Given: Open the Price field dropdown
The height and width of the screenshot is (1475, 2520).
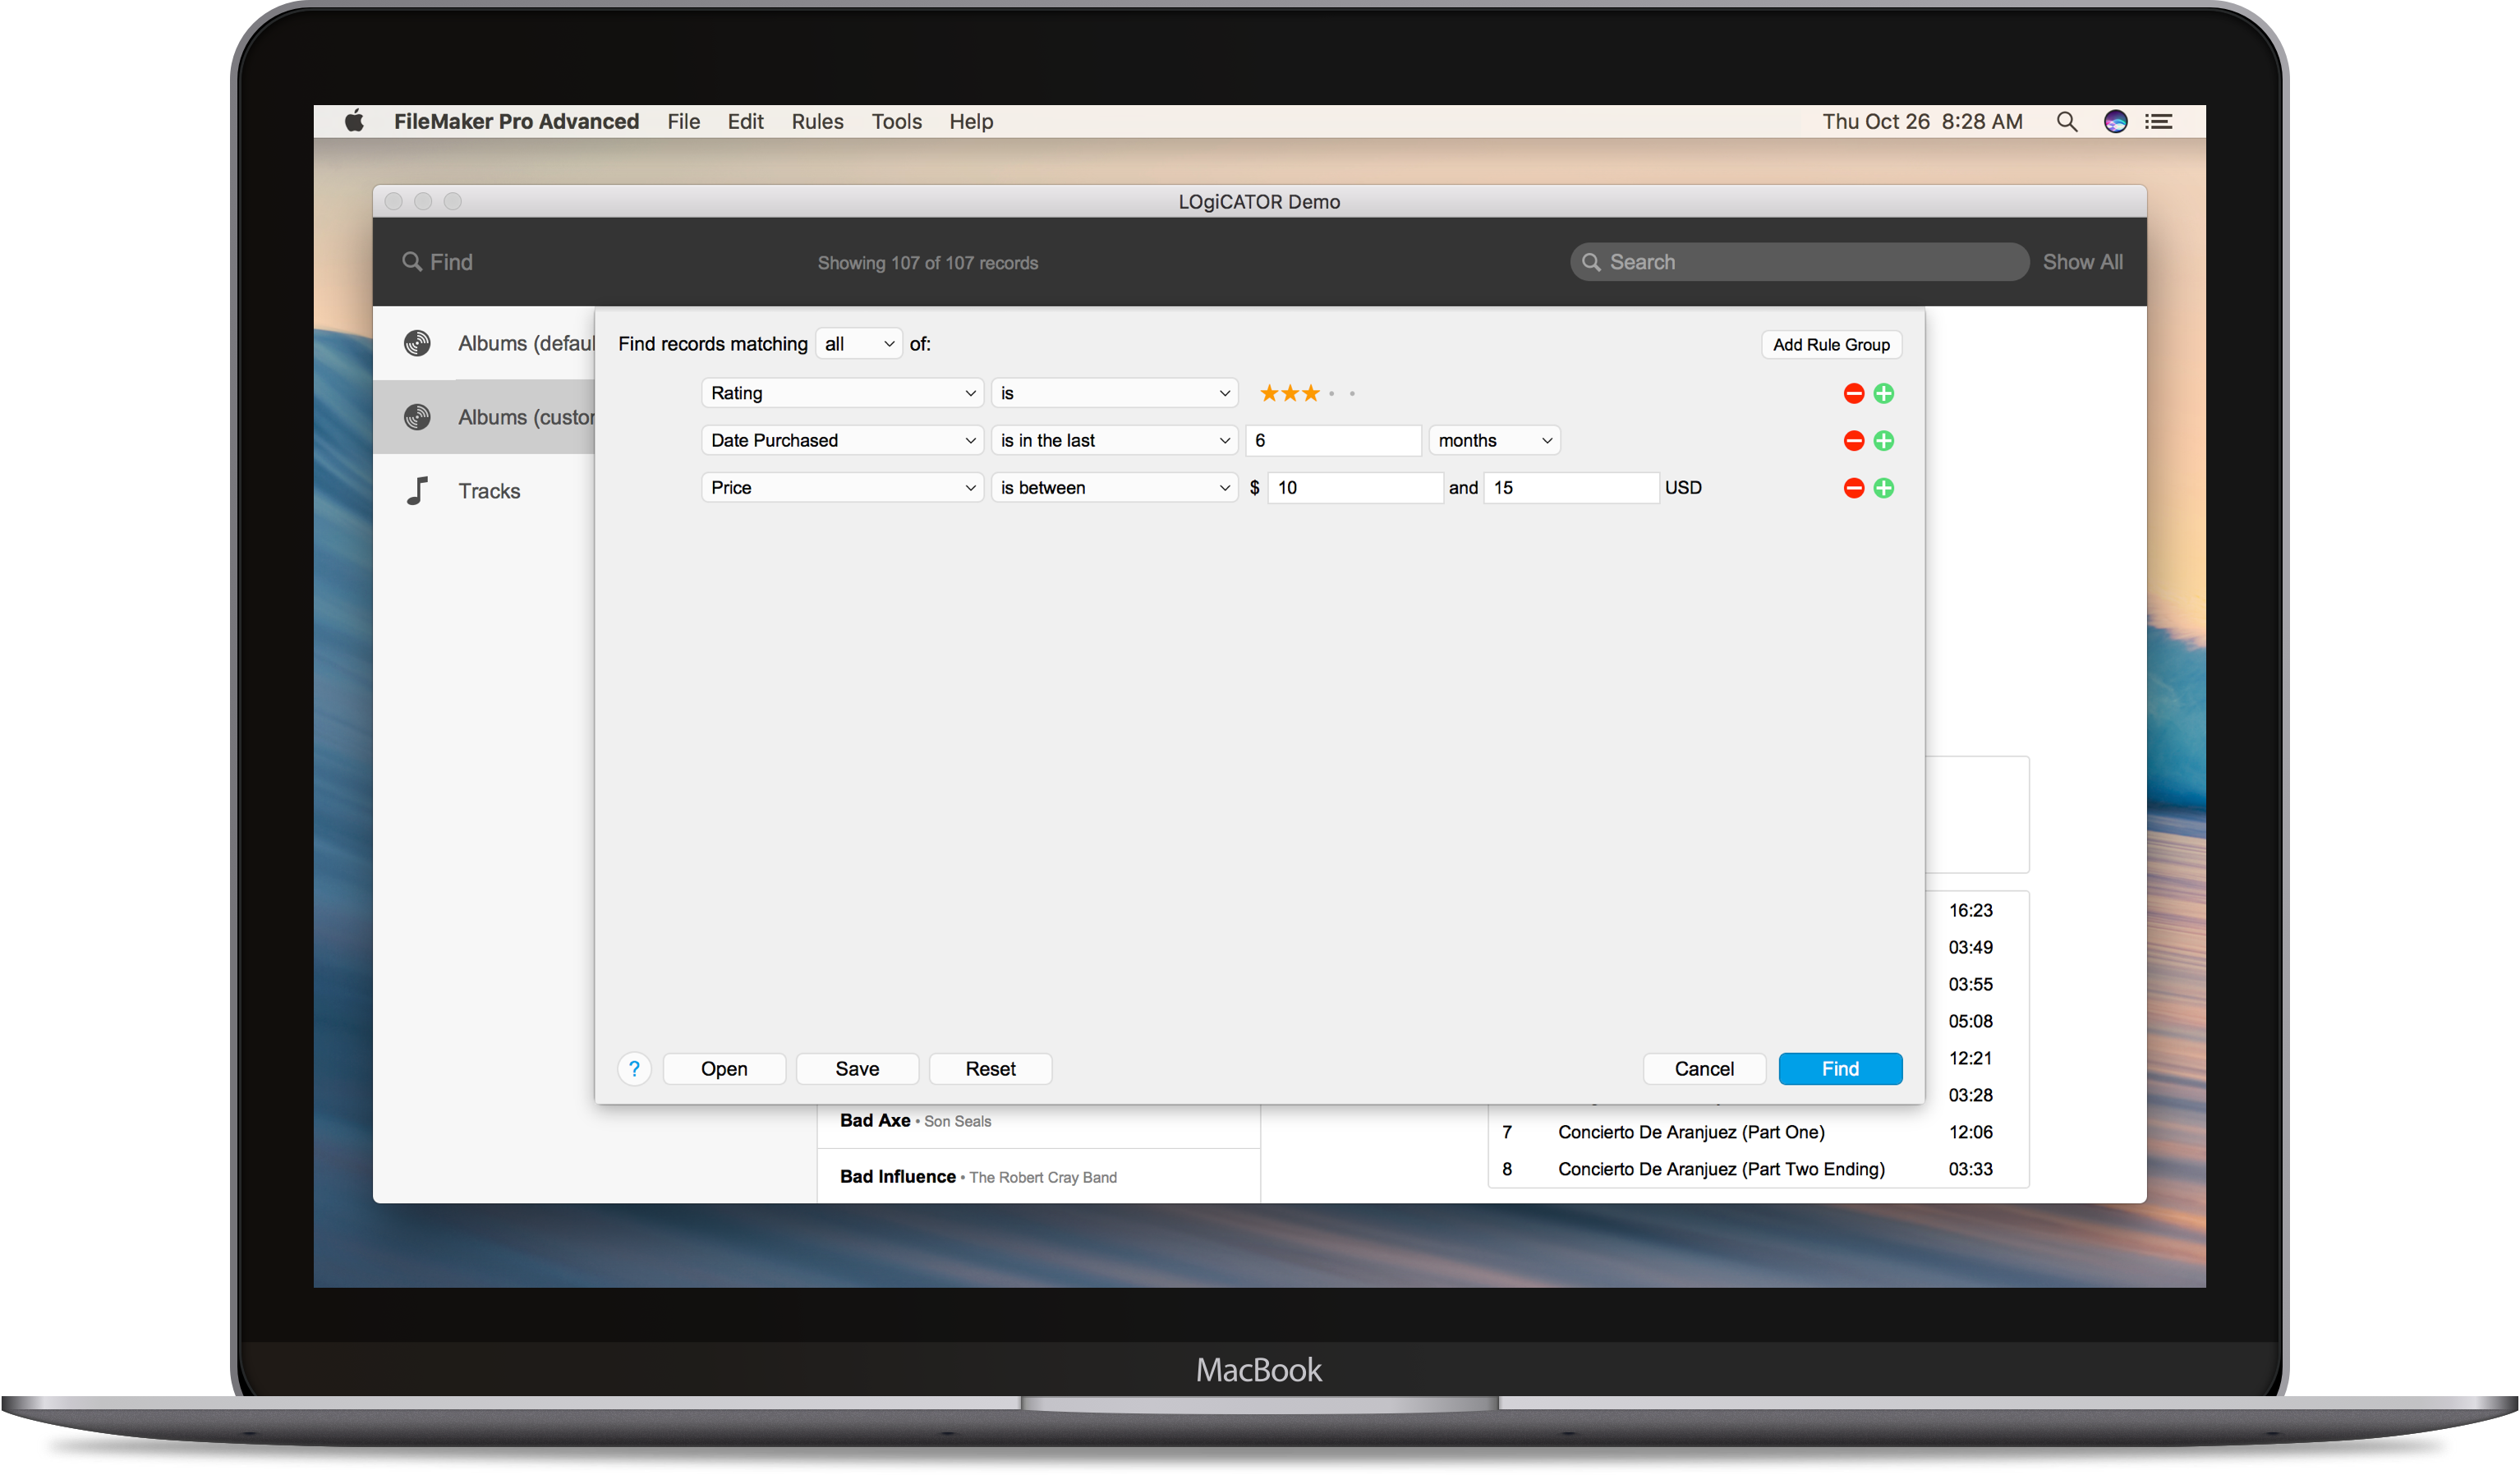Looking at the screenshot, I should 842,487.
